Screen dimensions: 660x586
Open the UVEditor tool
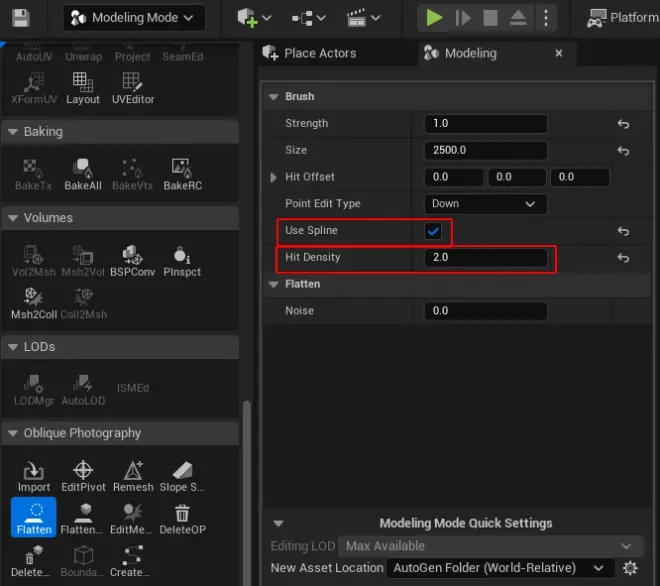tap(133, 88)
